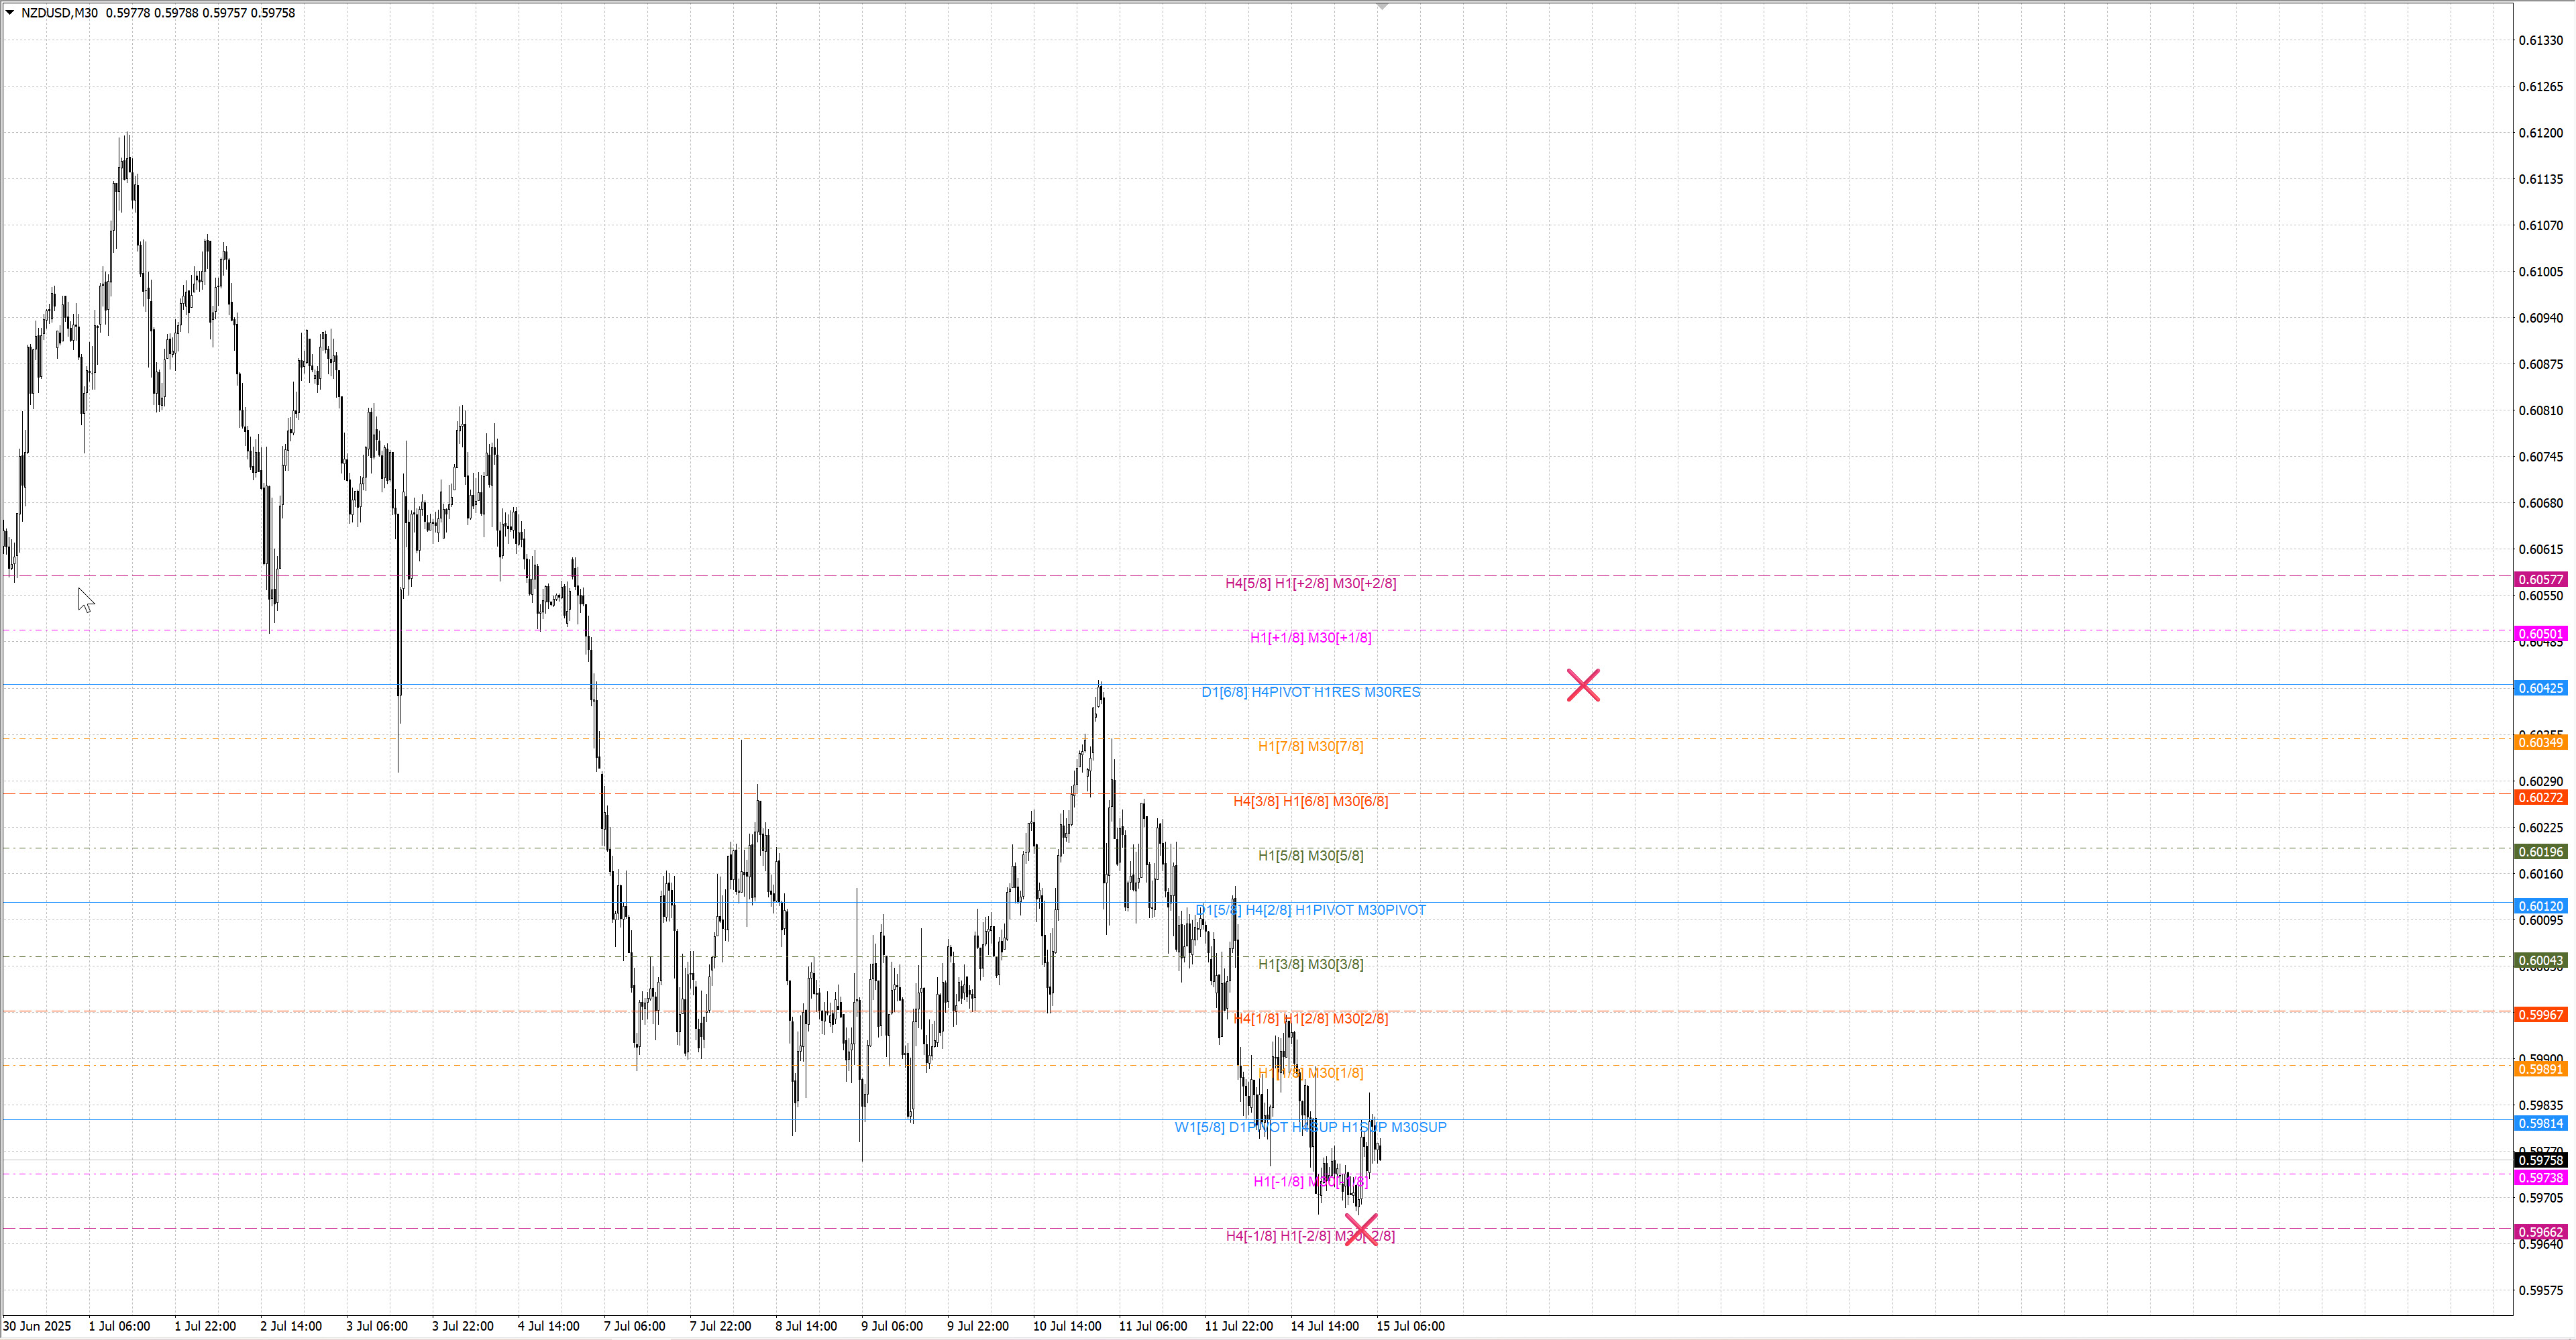
Task: Click the blue 0.60425 price tag
Action: [2540, 688]
